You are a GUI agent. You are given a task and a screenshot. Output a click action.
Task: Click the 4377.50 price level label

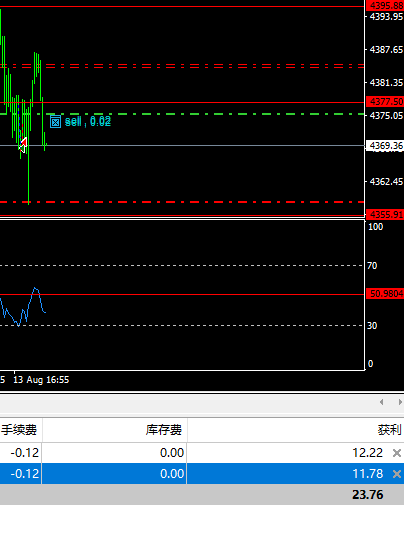tap(385, 102)
